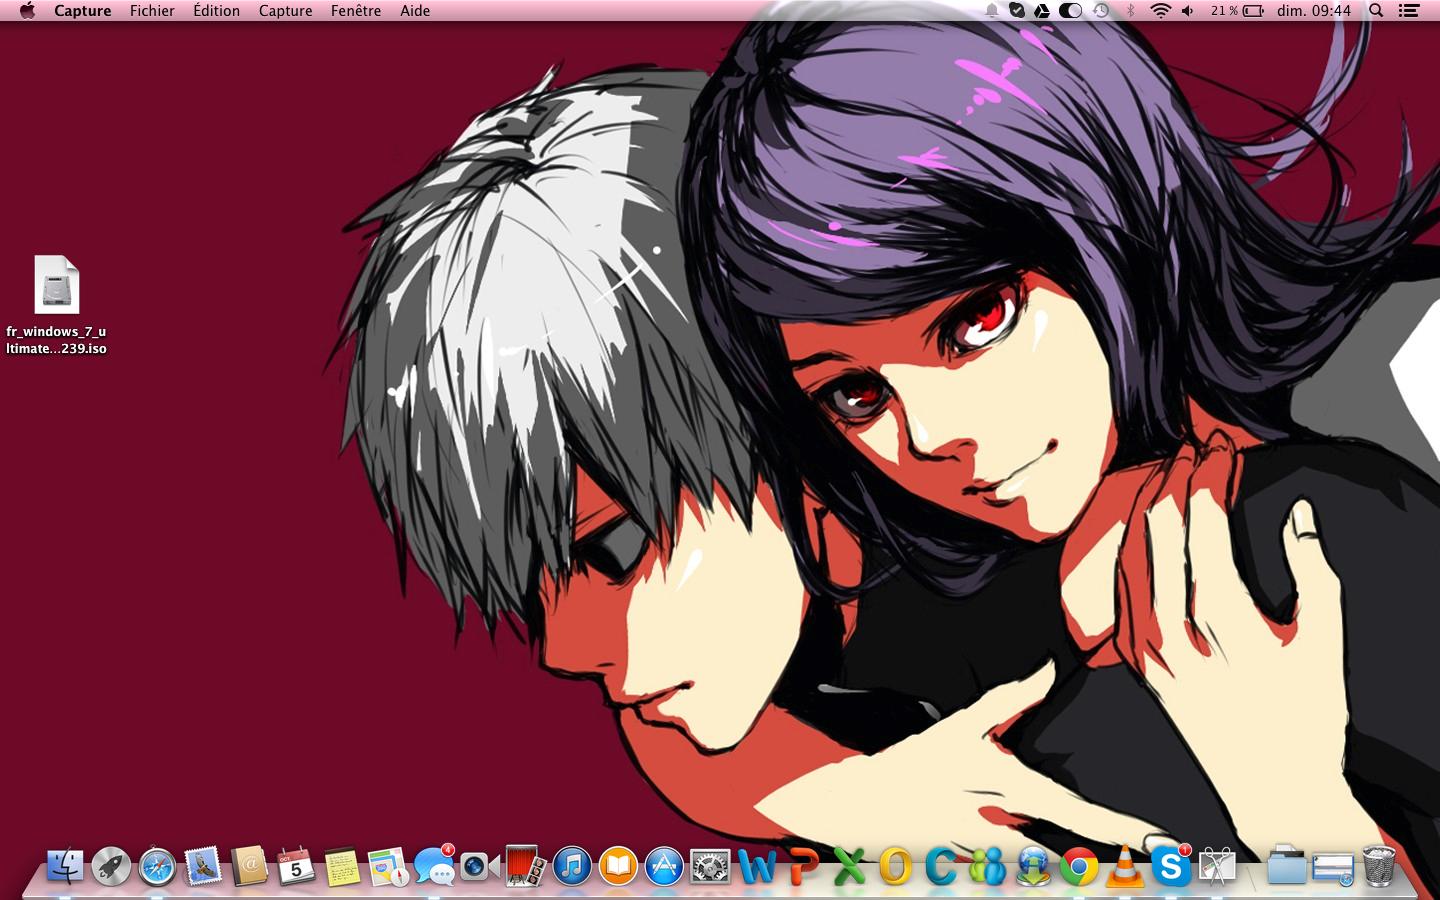Open globe download app in dock
This screenshot has width=1440, height=900.
1033,866
